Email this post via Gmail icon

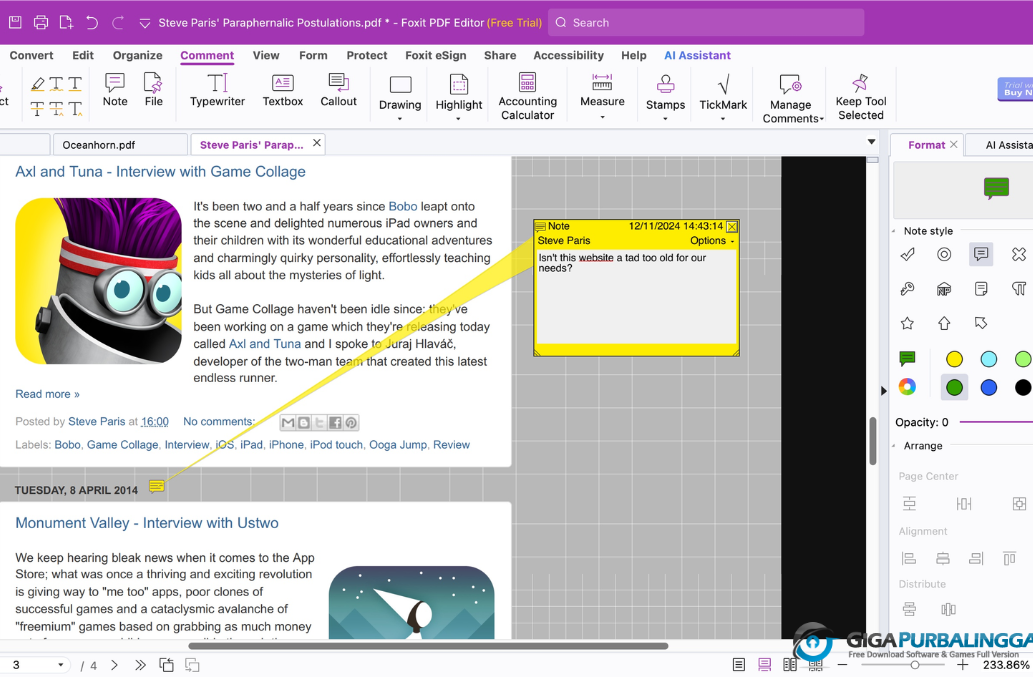click(288, 423)
